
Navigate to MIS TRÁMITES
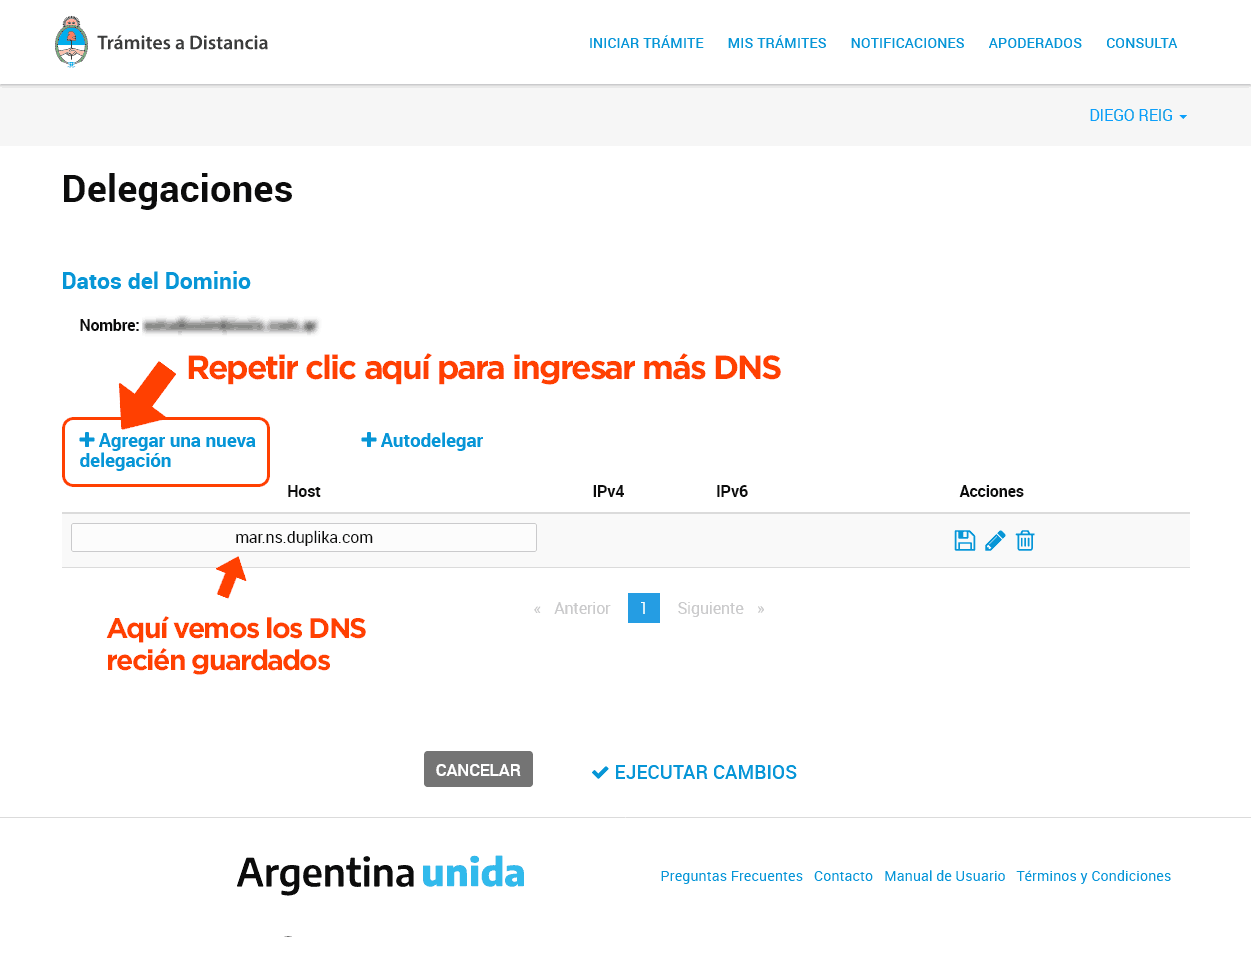click(x=777, y=43)
